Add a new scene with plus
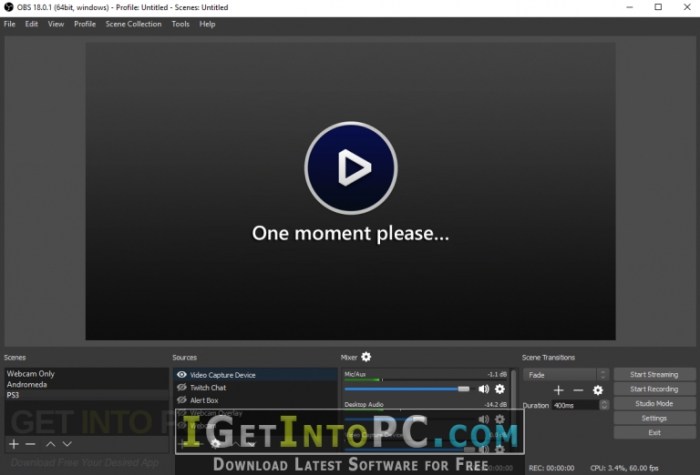 (14, 444)
